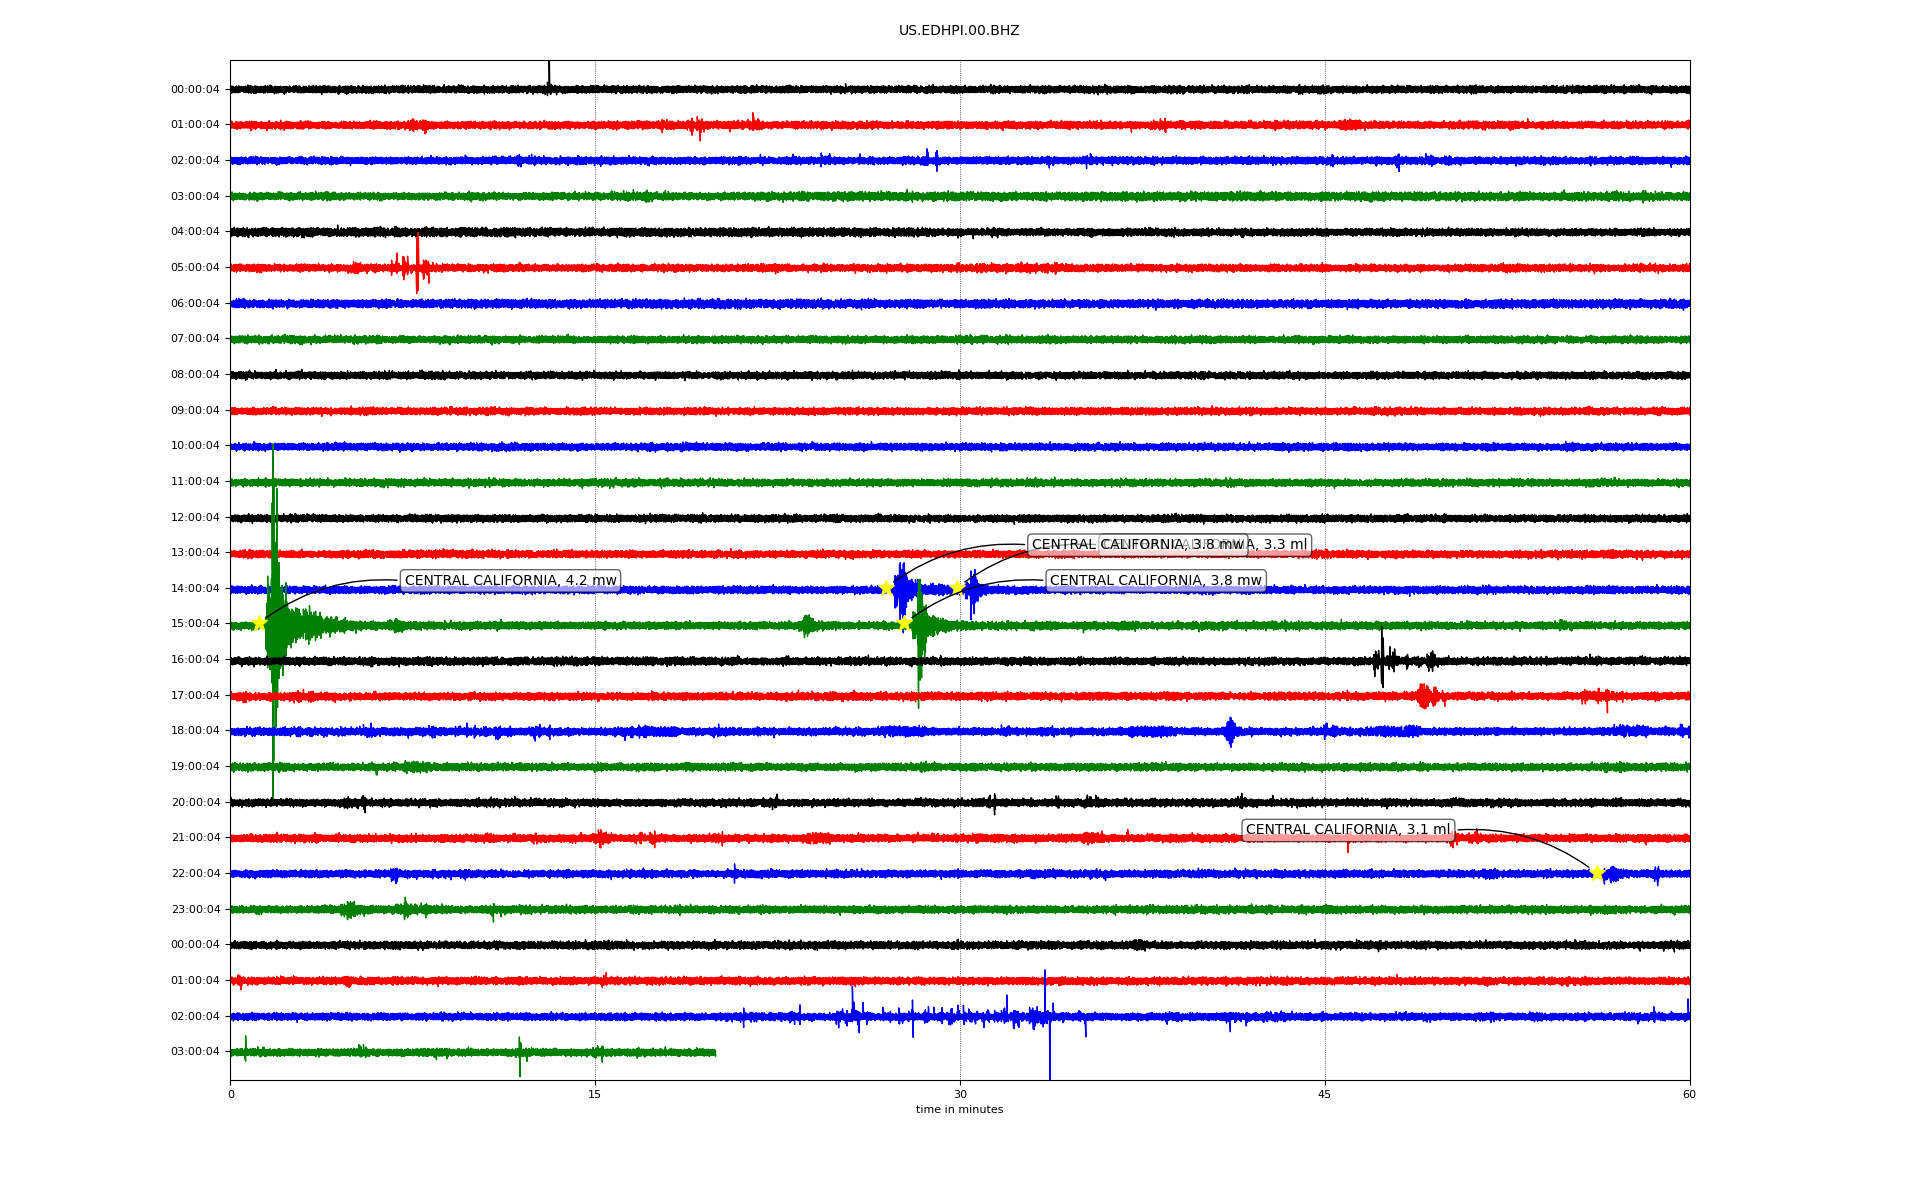Select the CENTRAL CALIFORNIA, 3.1 ml annotation label
Viewport: 1920px width, 1200px height.
click(x=1347, y=830)
